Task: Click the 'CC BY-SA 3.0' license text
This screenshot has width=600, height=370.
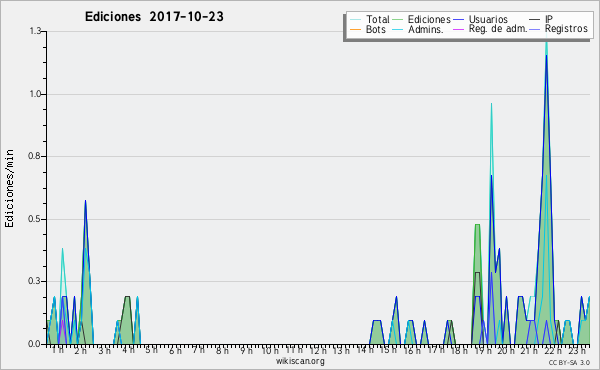Action: click(569, 362)
